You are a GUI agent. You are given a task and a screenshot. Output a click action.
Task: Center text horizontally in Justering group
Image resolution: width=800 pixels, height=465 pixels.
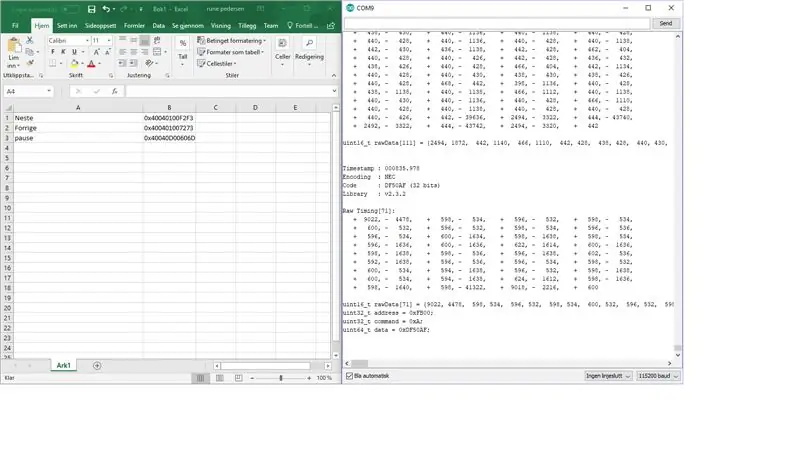(x=134, y=52)
